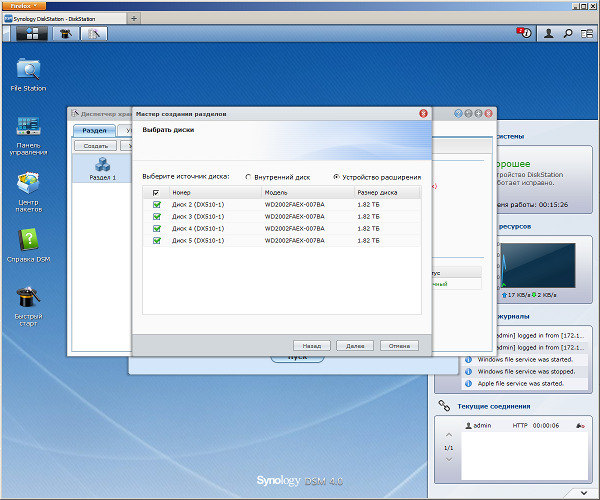Open Справка DSM help icon
Screen dimensions: 600x500
click(28, 240)
